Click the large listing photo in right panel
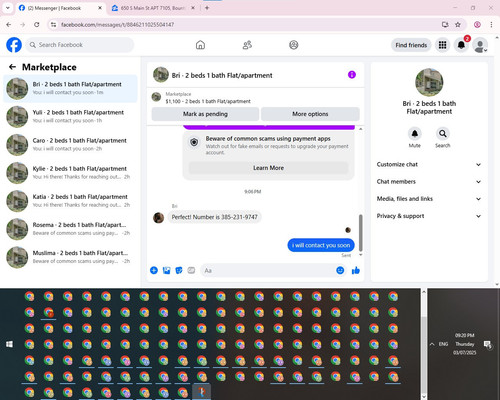The height and width of the screenshot is (400, 500). [429, 82]
